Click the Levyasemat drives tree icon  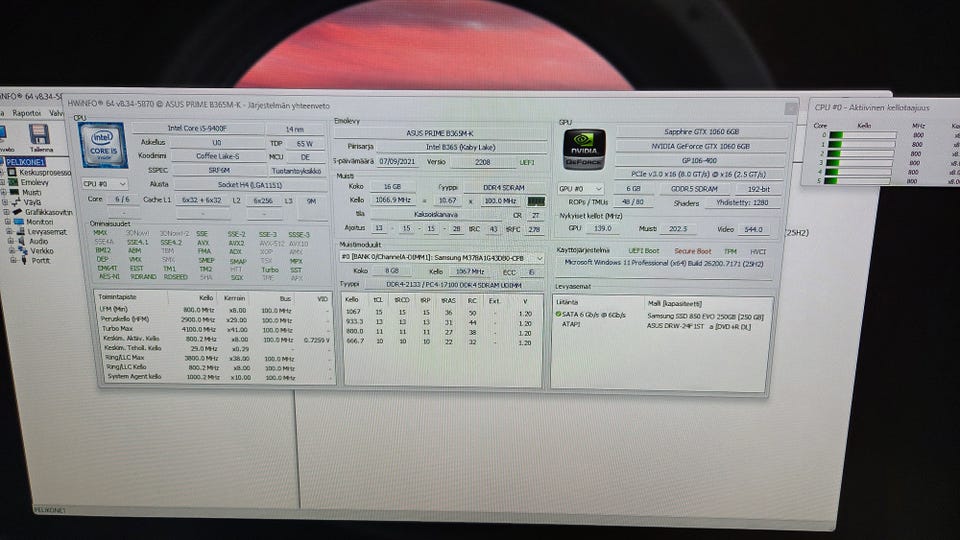20,231
